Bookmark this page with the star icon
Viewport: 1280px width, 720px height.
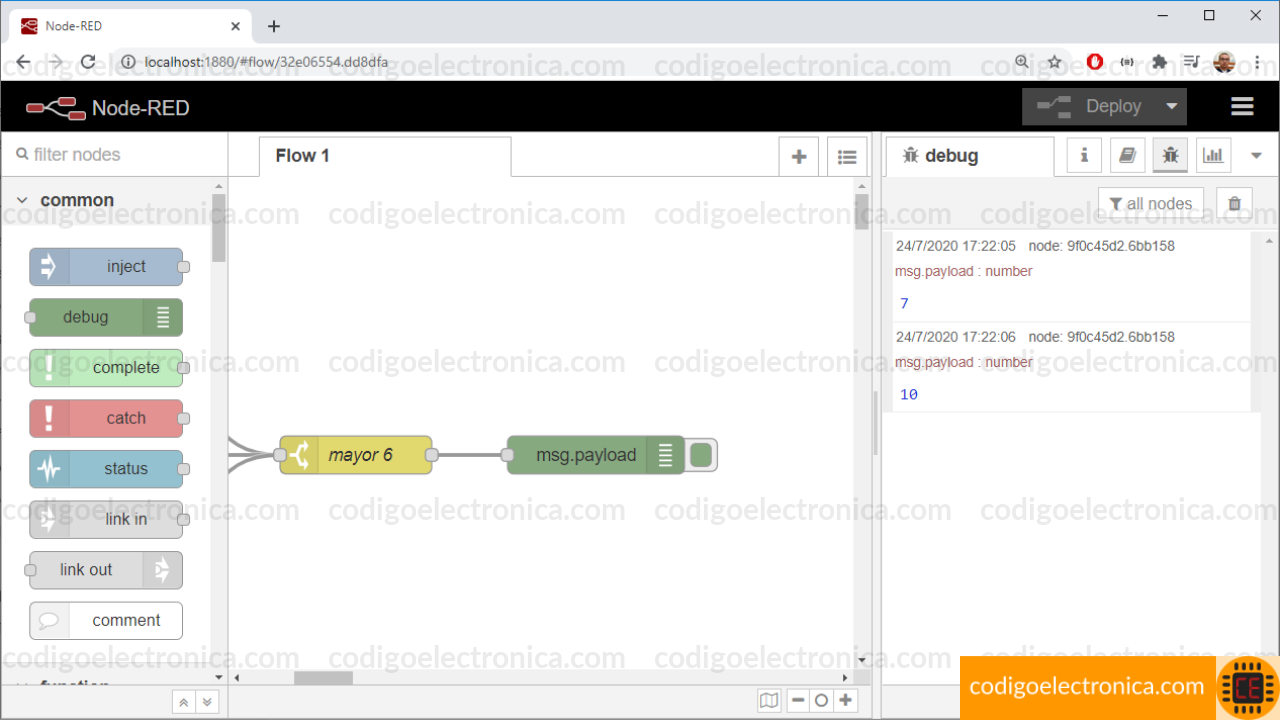pyautogui.click(x=1054, y=62)
